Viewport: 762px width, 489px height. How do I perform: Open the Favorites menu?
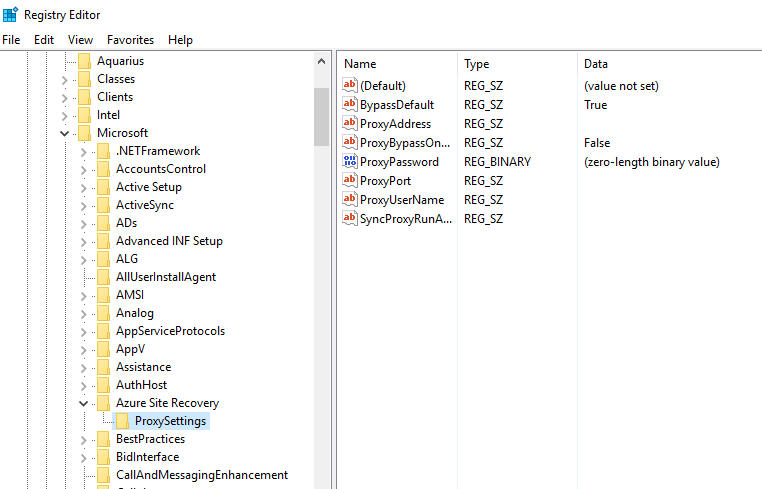130,40
